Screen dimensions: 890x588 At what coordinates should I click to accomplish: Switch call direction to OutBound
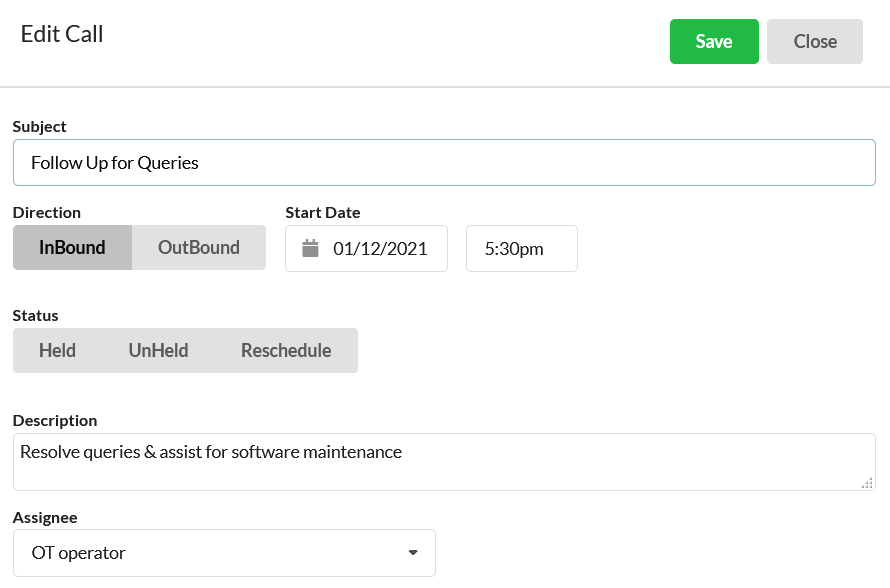pos(199,247)
